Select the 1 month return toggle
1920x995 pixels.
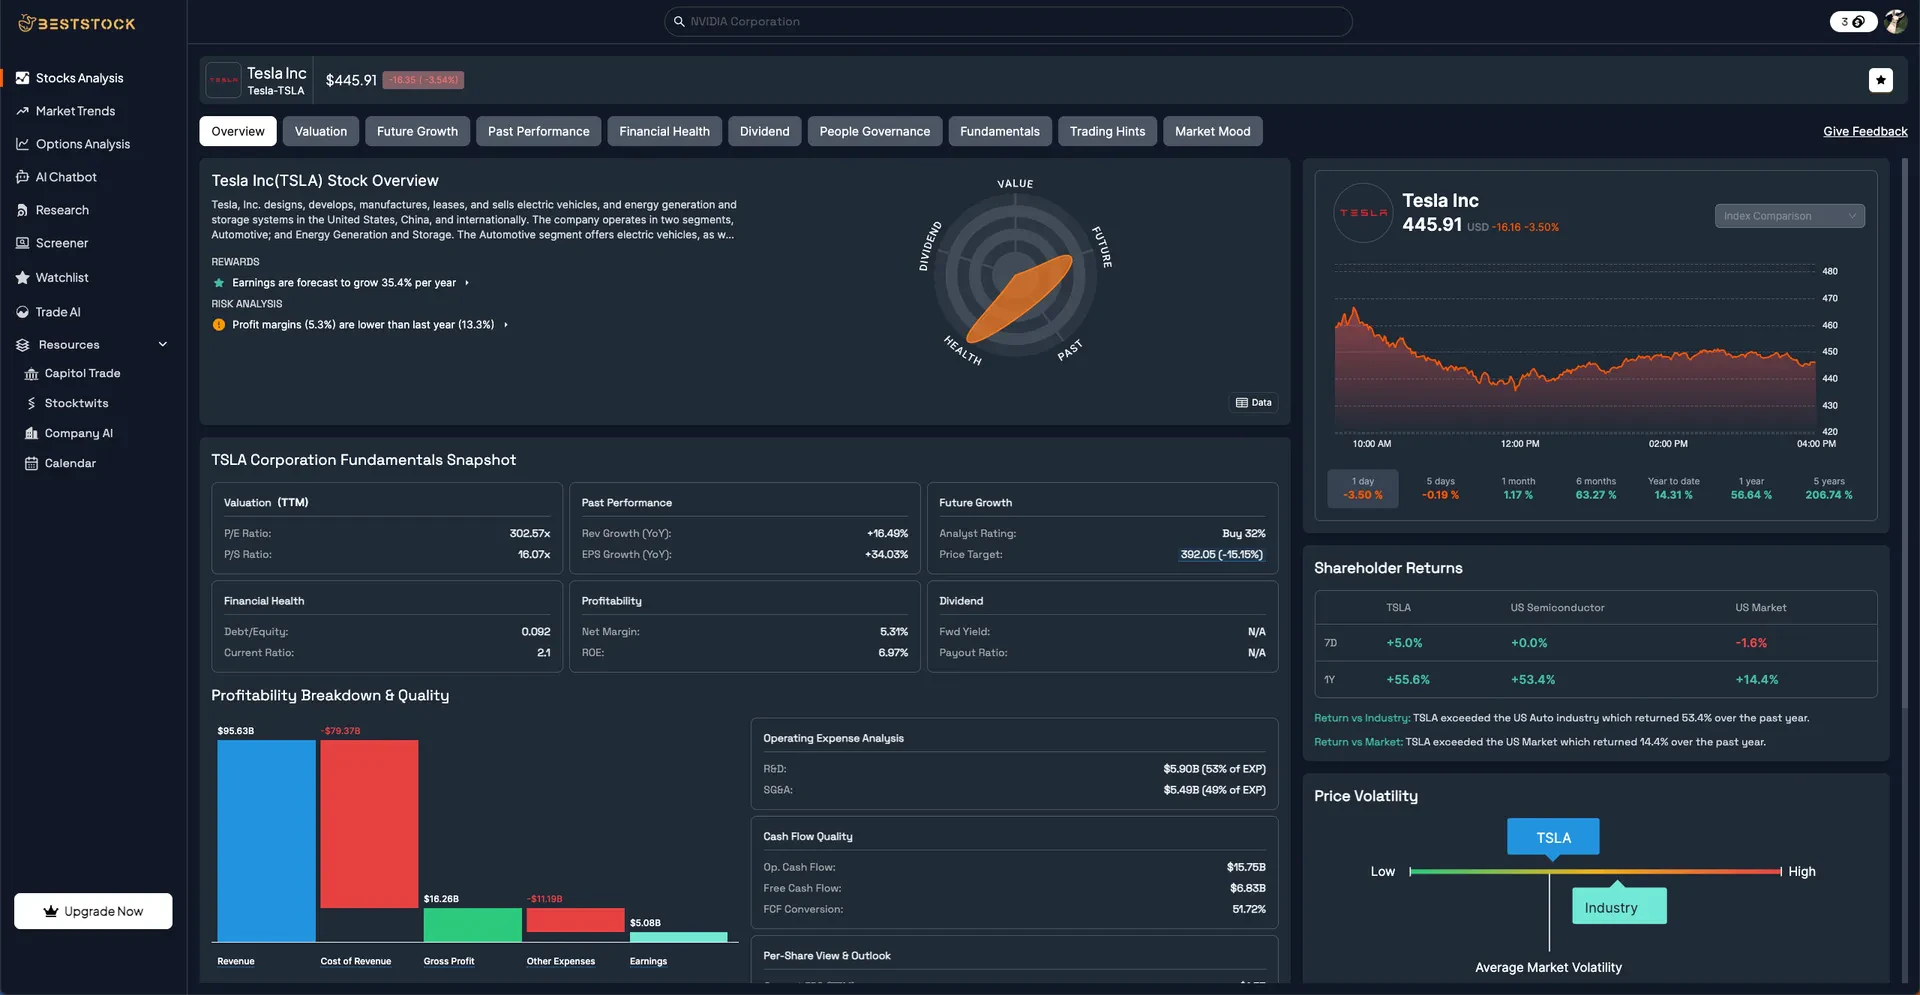1518,488
